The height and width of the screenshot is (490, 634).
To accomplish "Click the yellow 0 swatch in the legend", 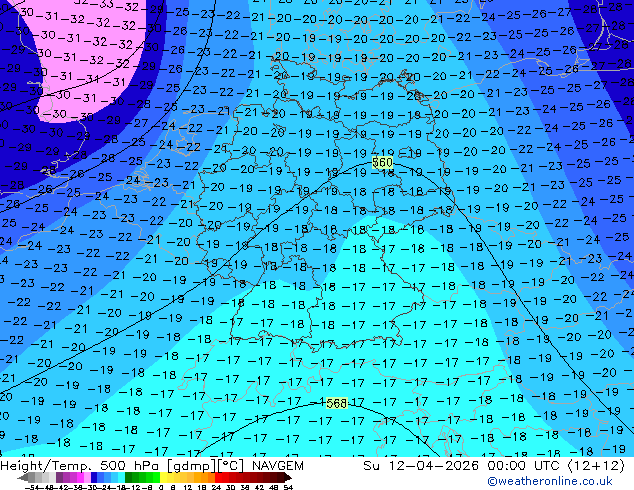I will coord(163,477).
